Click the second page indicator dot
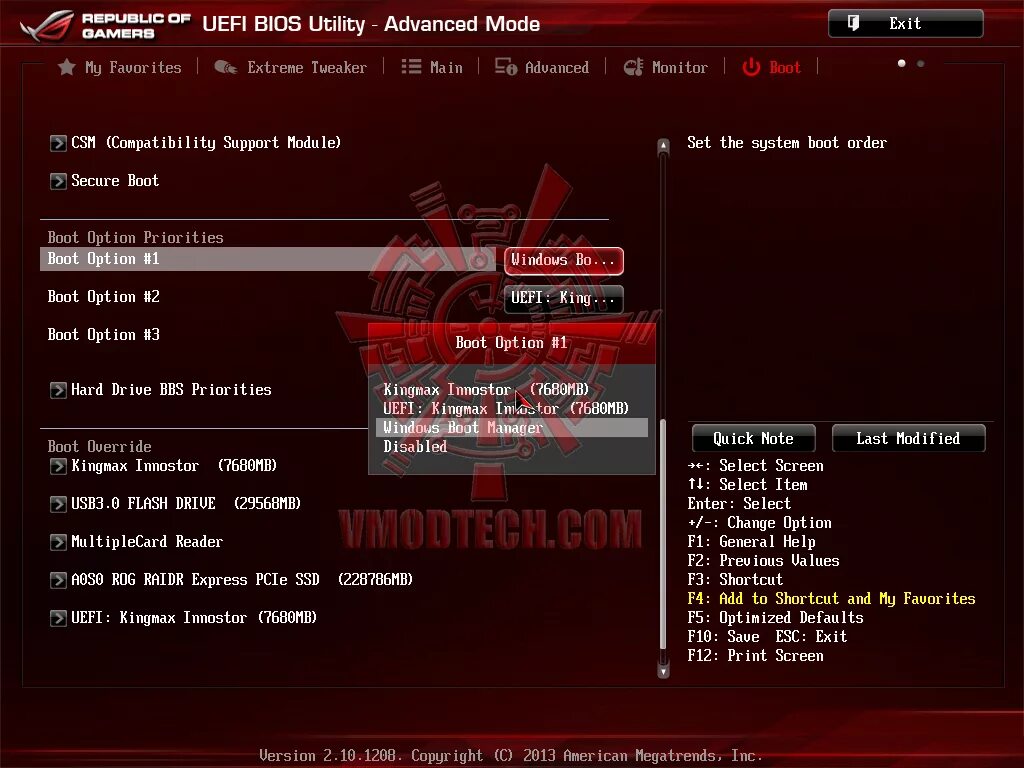Viewport: 1024px width, 768px height. tap(921, 63)
